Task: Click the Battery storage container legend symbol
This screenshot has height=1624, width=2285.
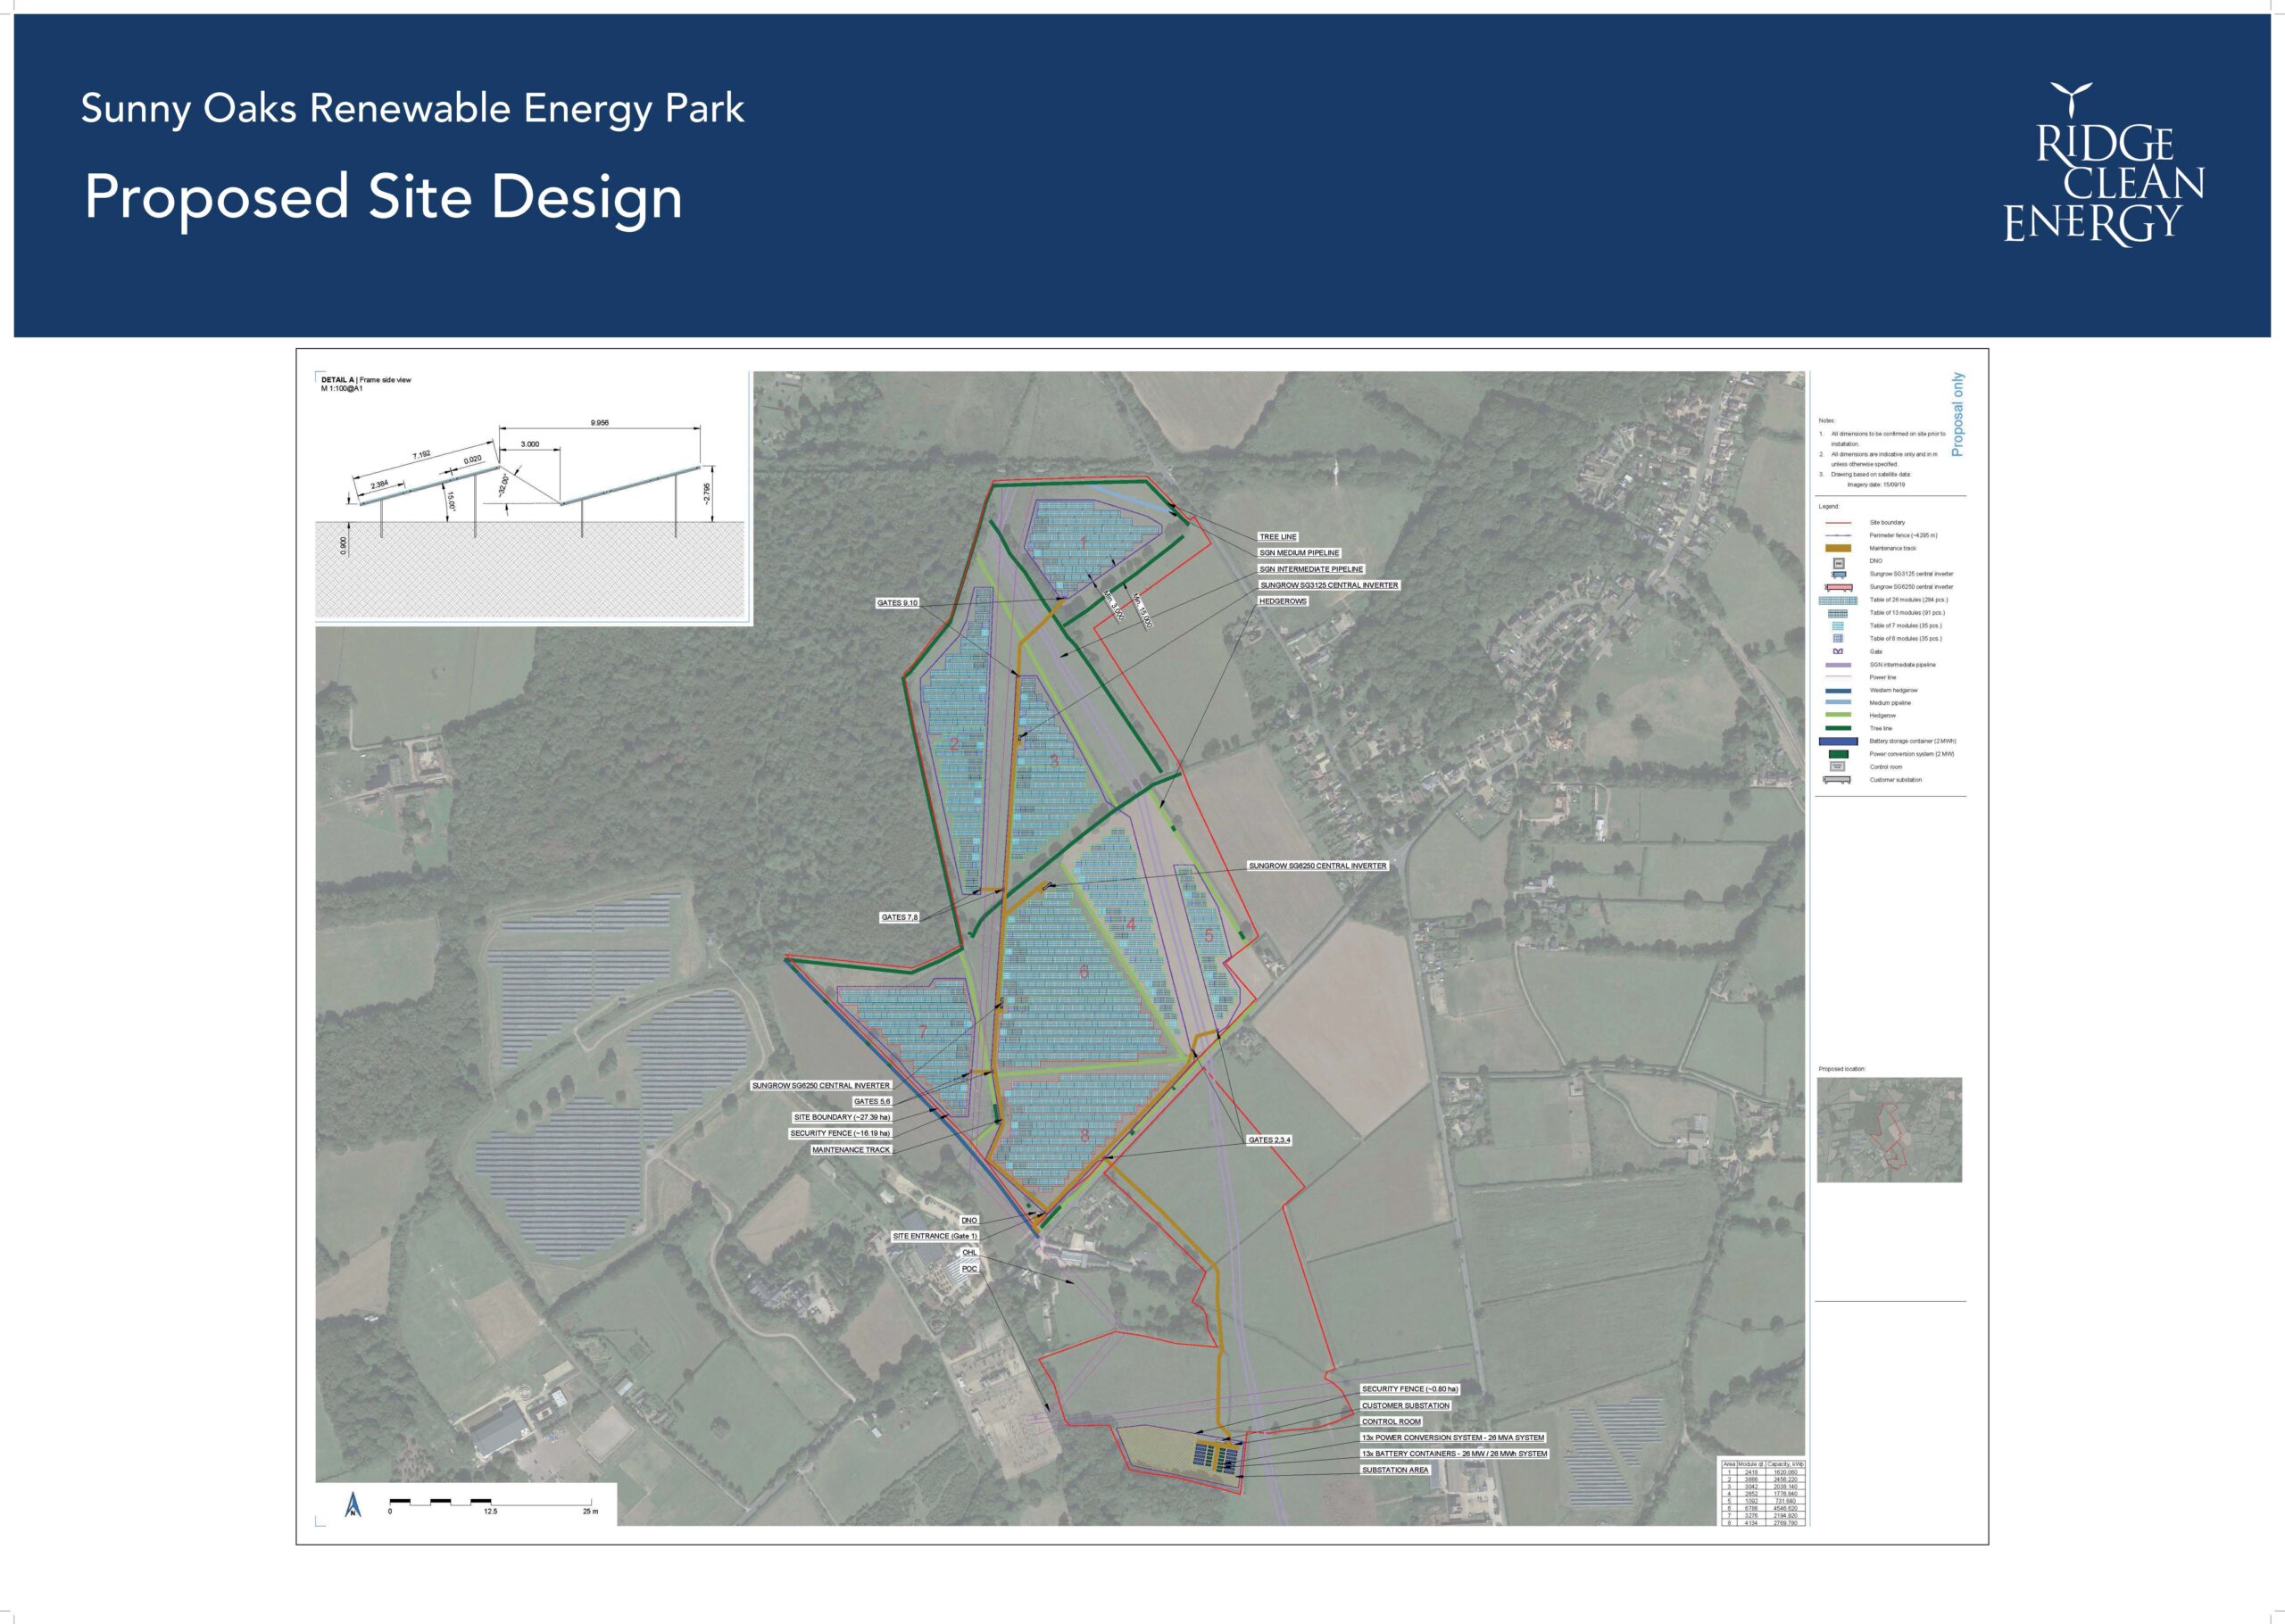Action: pos(1839,742)
